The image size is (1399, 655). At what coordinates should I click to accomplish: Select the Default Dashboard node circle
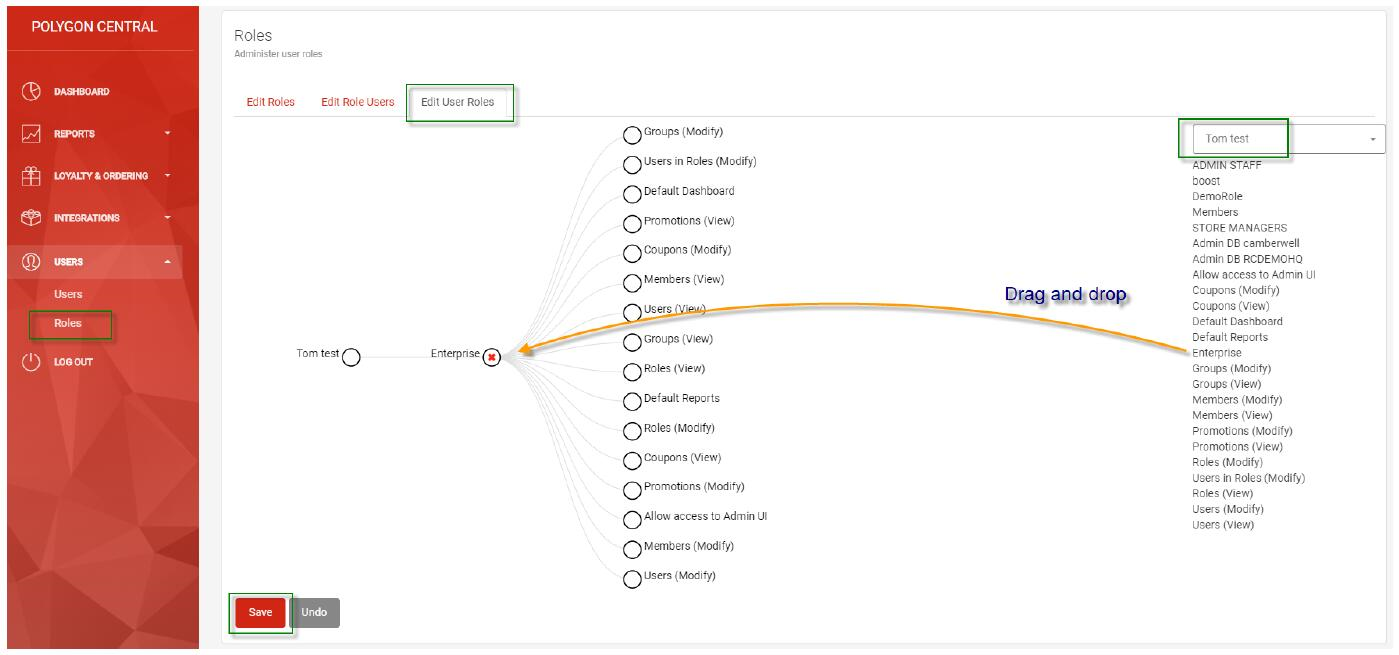632,195
